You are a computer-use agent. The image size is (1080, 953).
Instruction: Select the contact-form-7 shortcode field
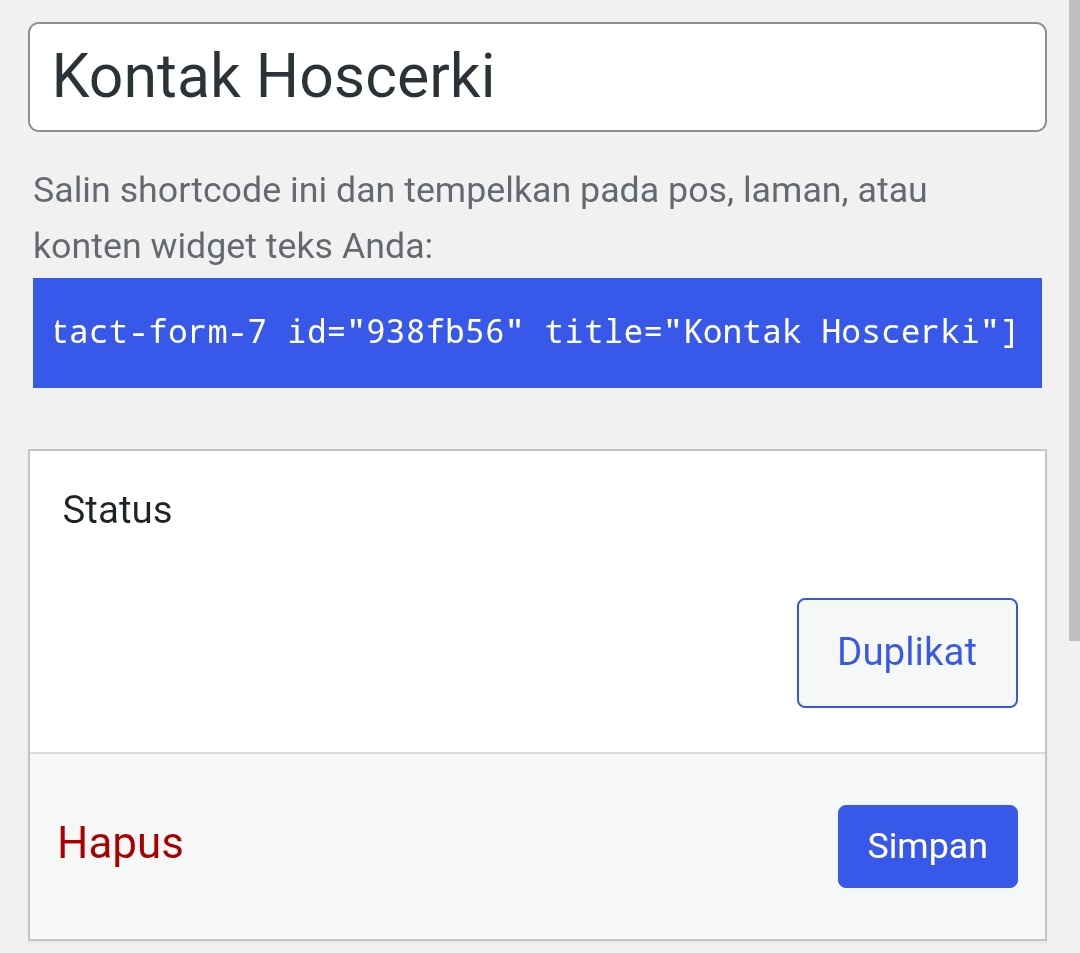[x=537, y=333]
